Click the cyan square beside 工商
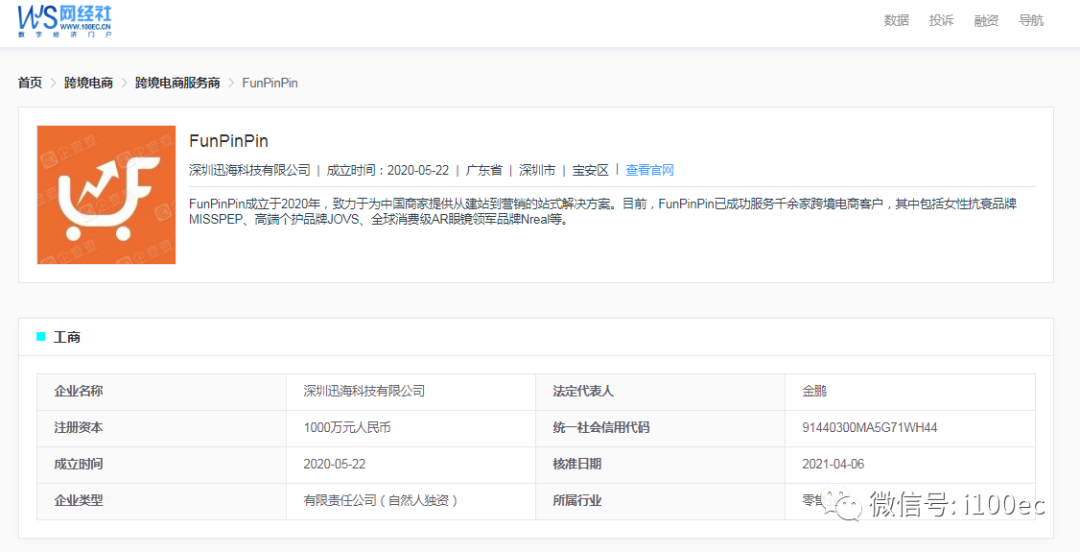Viewport: 1080px width, 552px height. 41,337
